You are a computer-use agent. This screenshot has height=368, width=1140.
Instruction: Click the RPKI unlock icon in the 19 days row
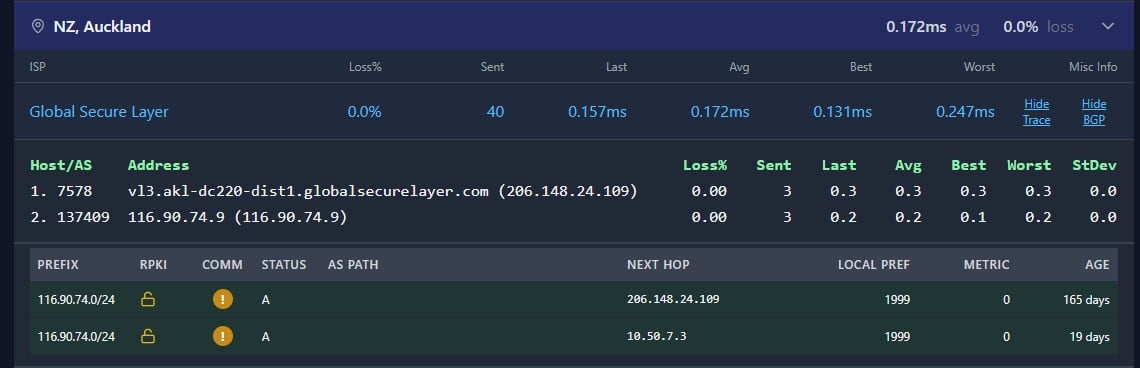click(148, 336)
